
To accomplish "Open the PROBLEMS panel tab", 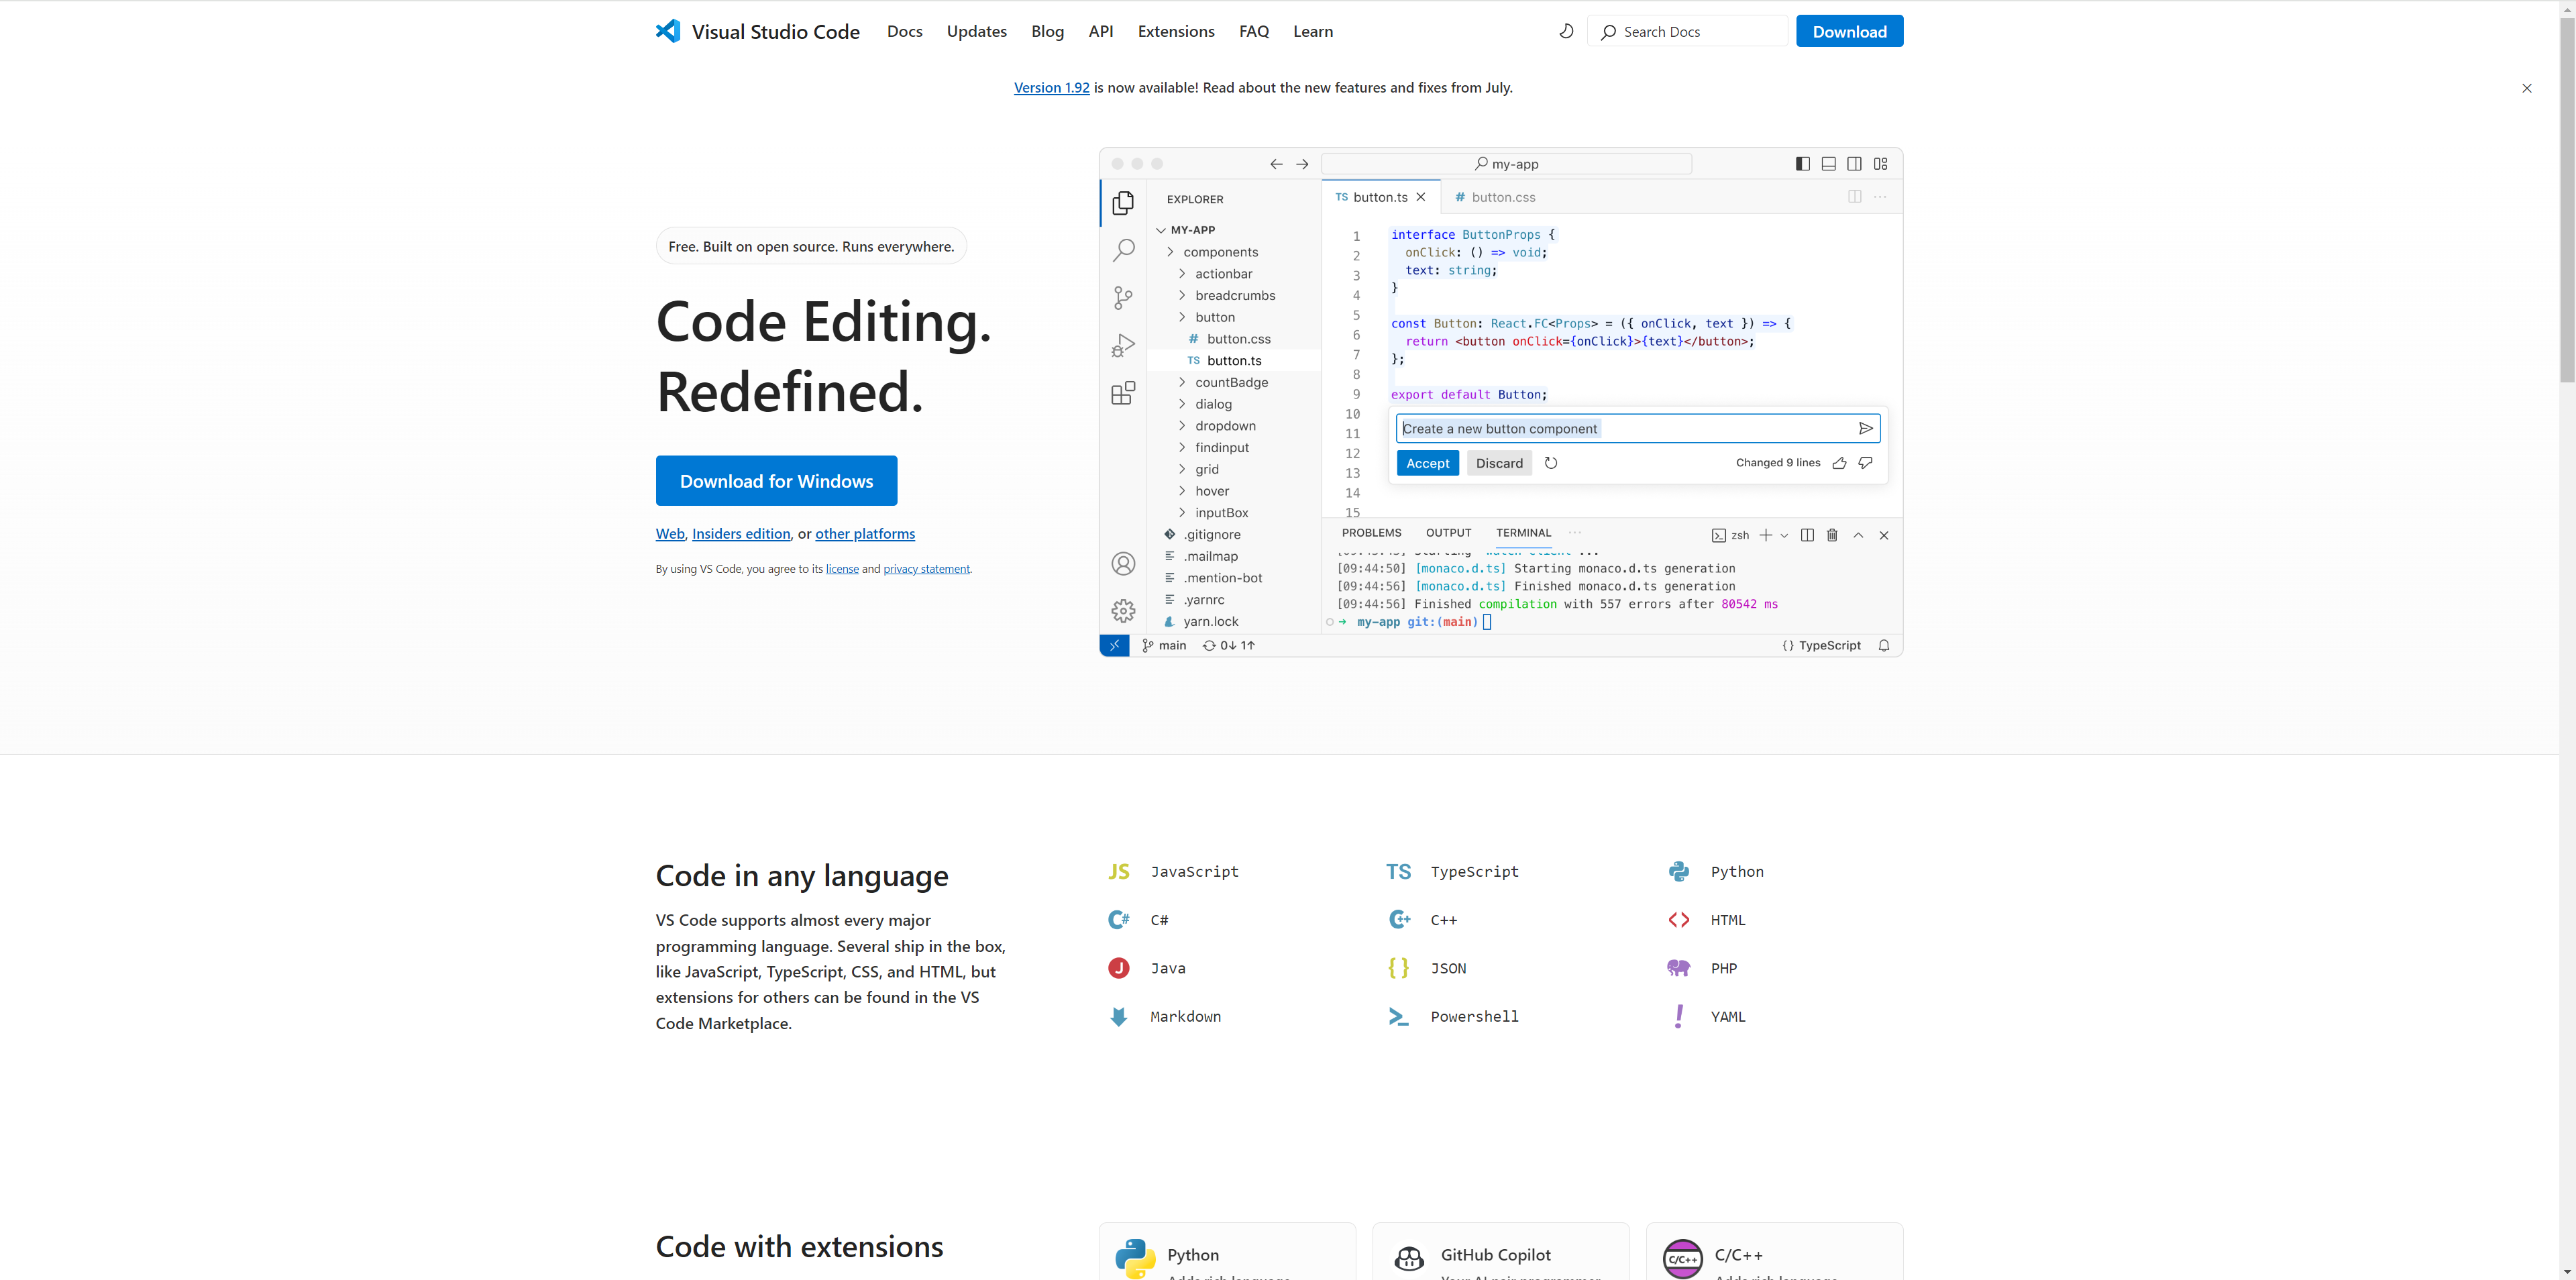I will point(1371,533).
